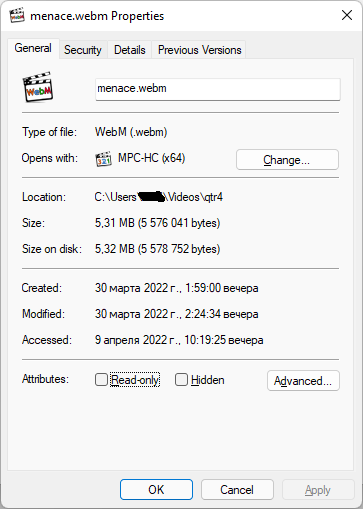Confirm with the OK button

156,490
